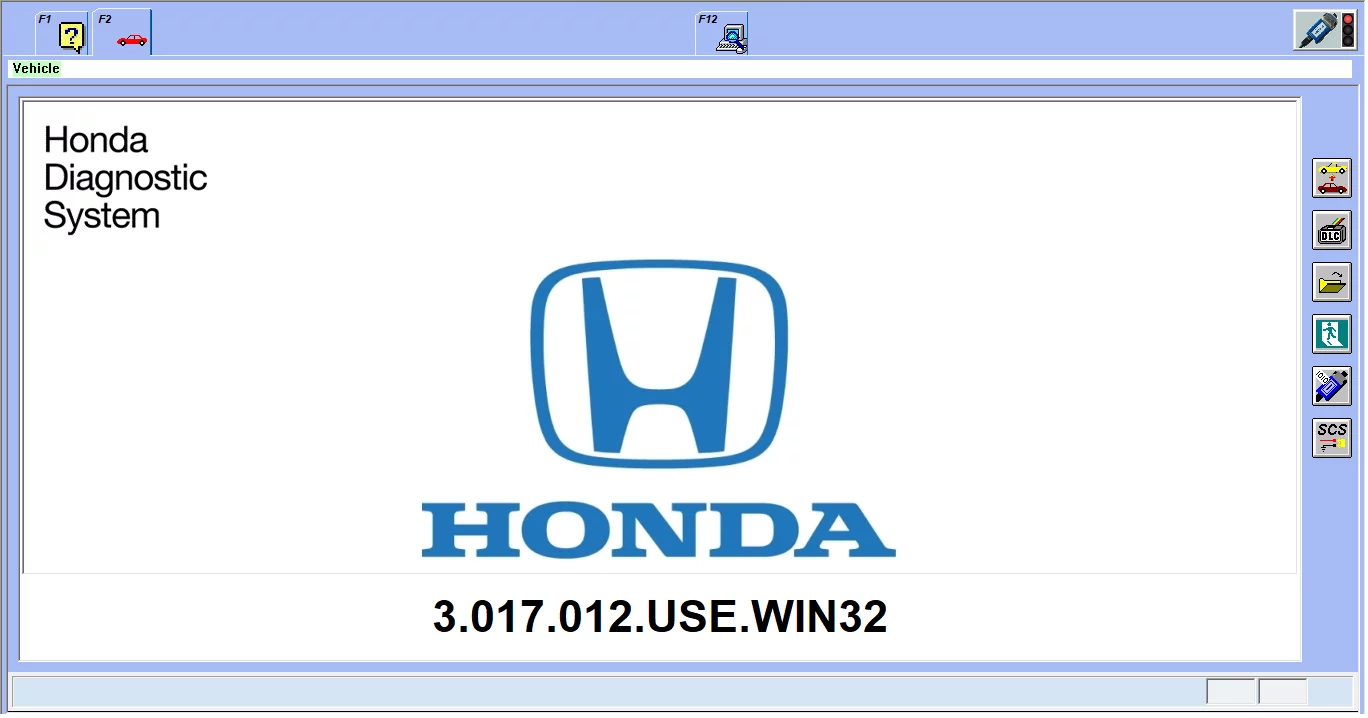The height and width of the screenshot is (718, 1368).
Task: Click the Honda Diagnostic System title text
Action: [x=125, y=177]
